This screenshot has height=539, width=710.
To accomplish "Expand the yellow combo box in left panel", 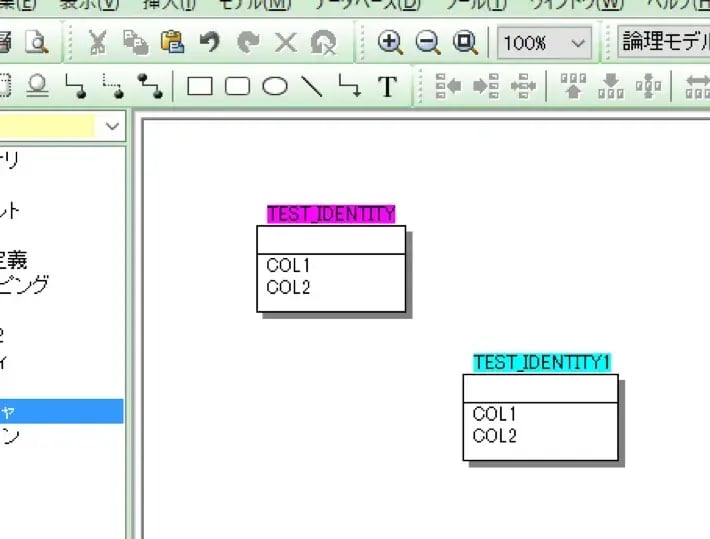I will click(112, 126).
